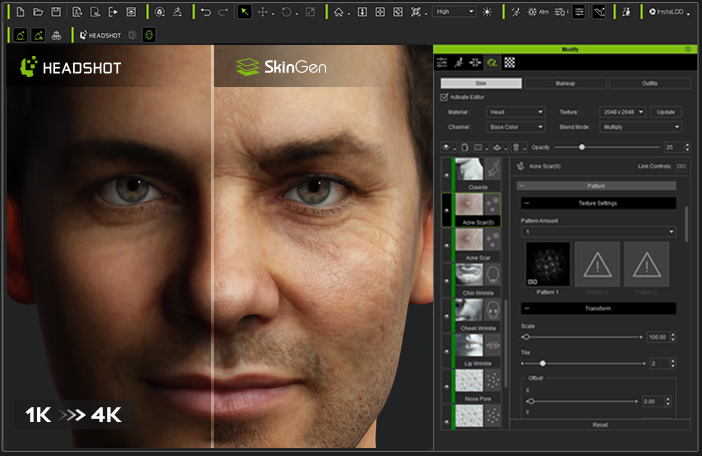Select the arrow selection tool
702x456 pixels.
(x=245, y=12)
